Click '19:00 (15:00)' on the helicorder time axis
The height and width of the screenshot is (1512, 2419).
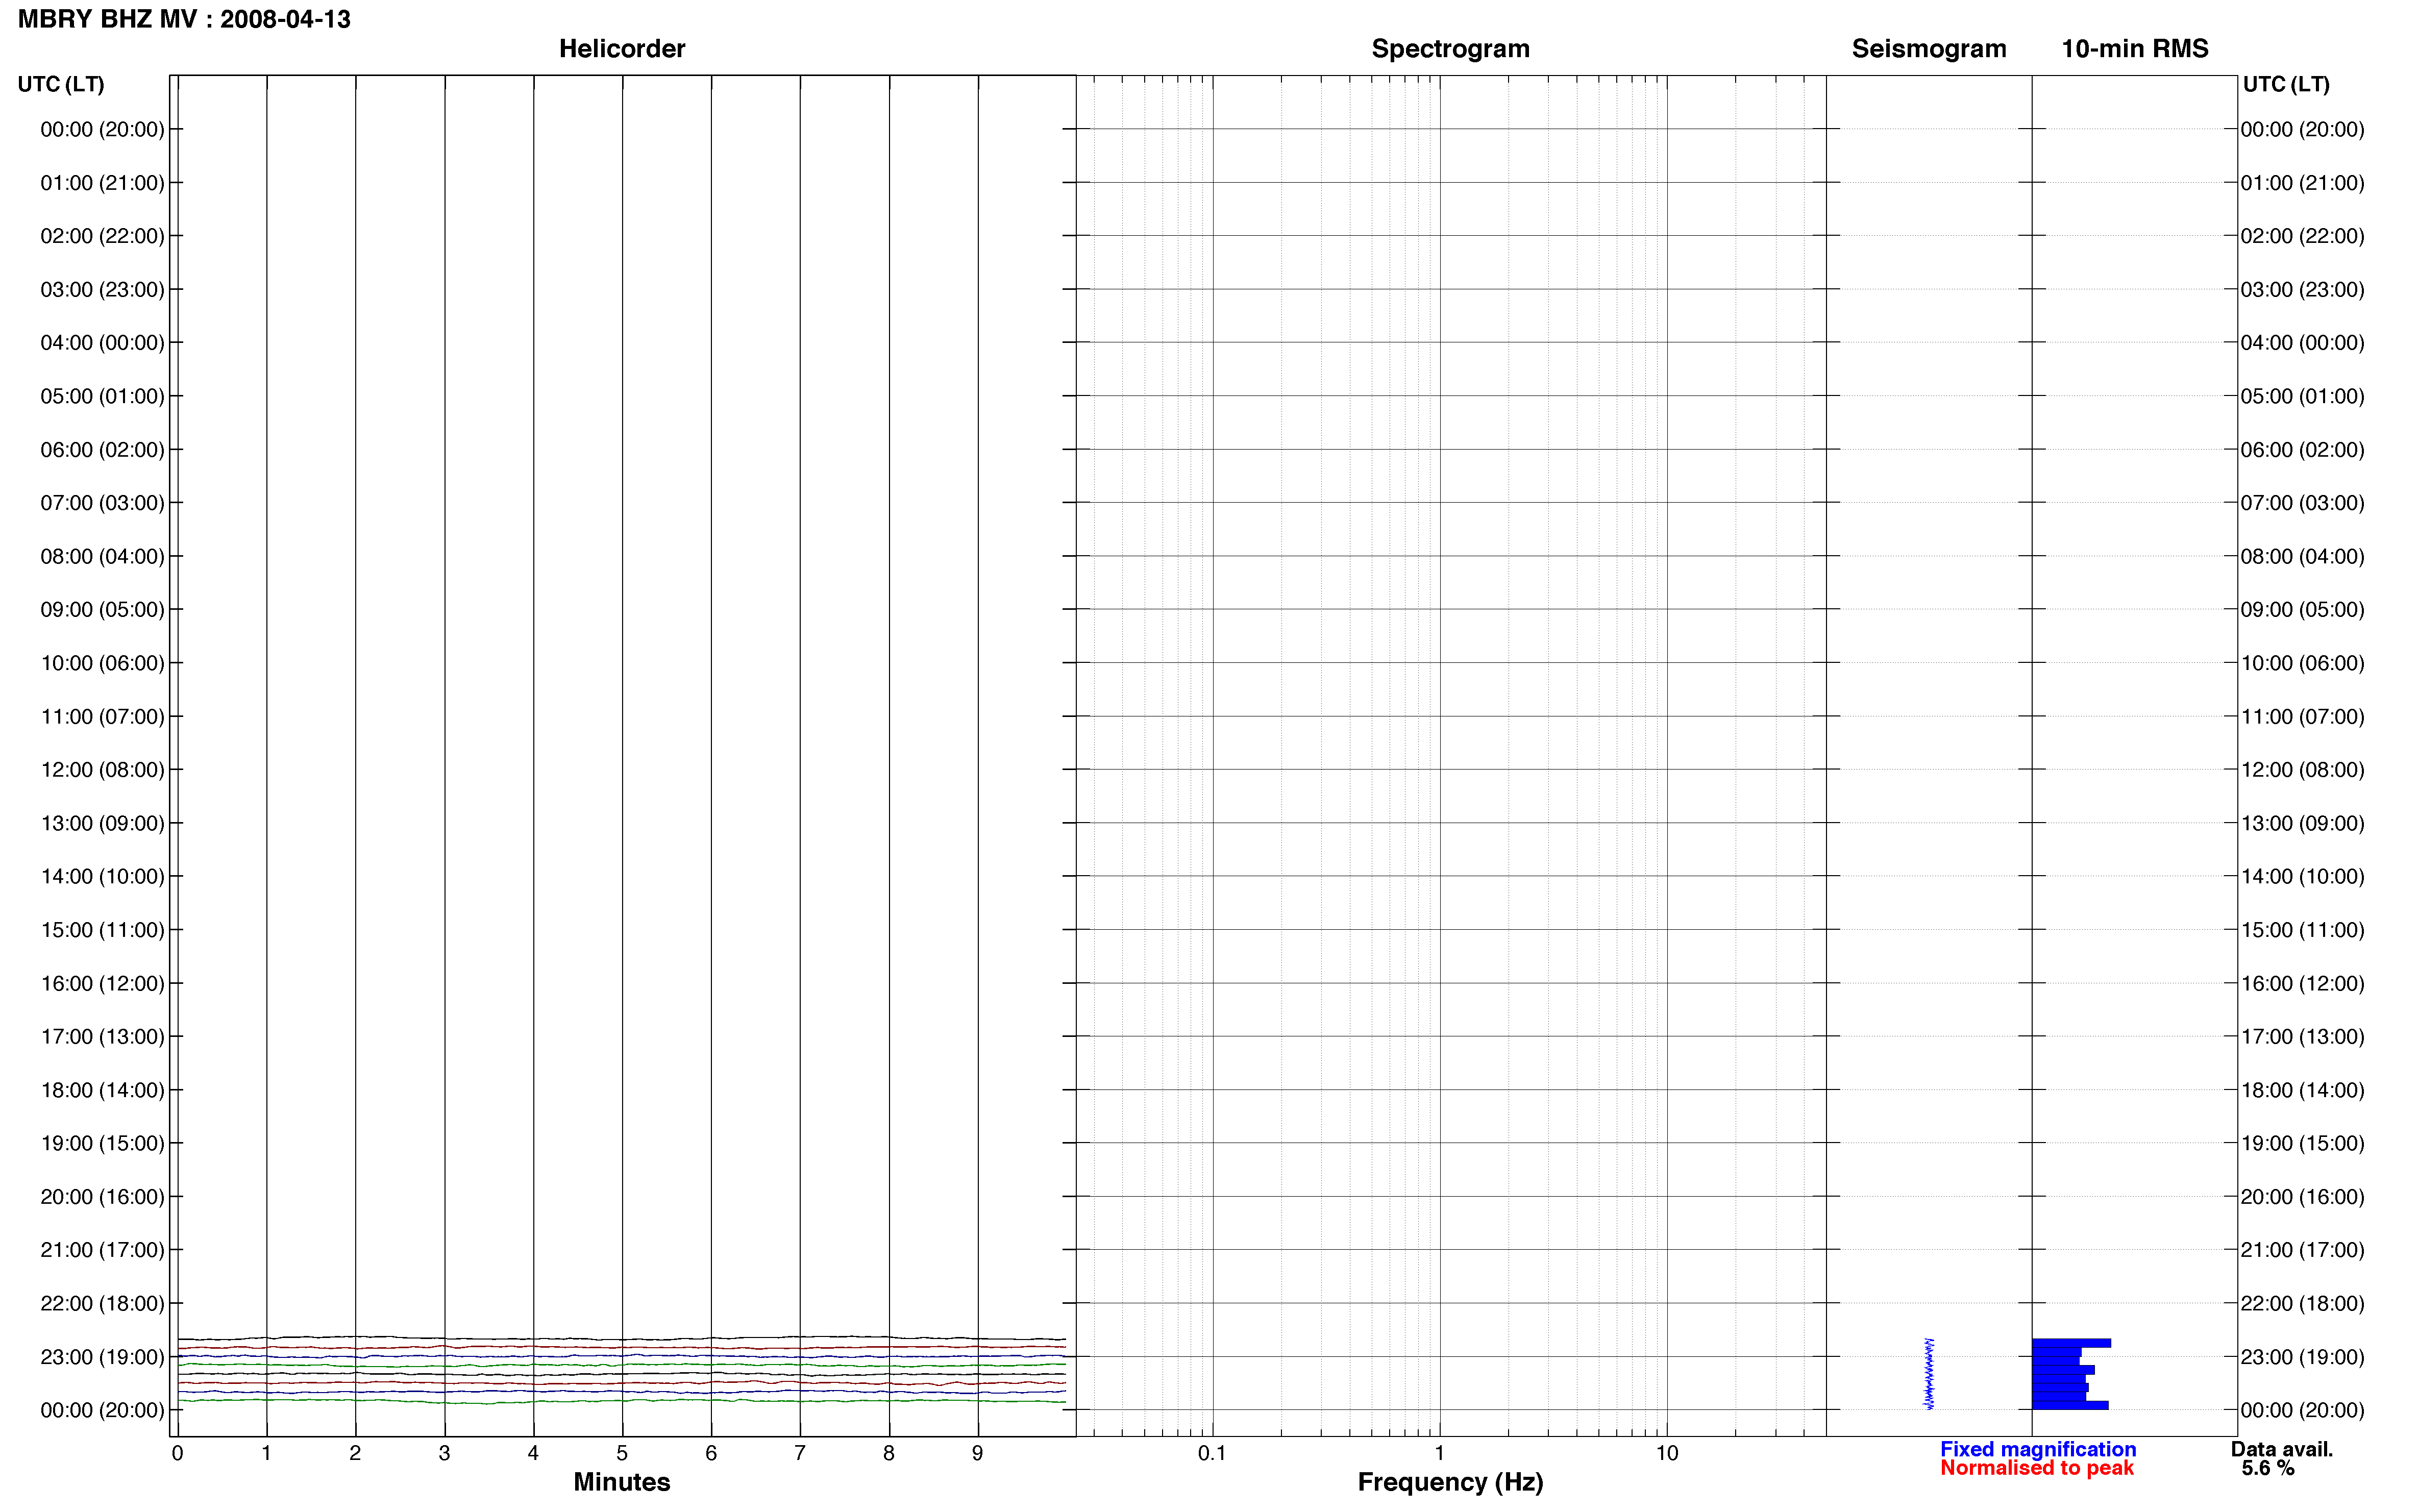(x=102, y=1143)
